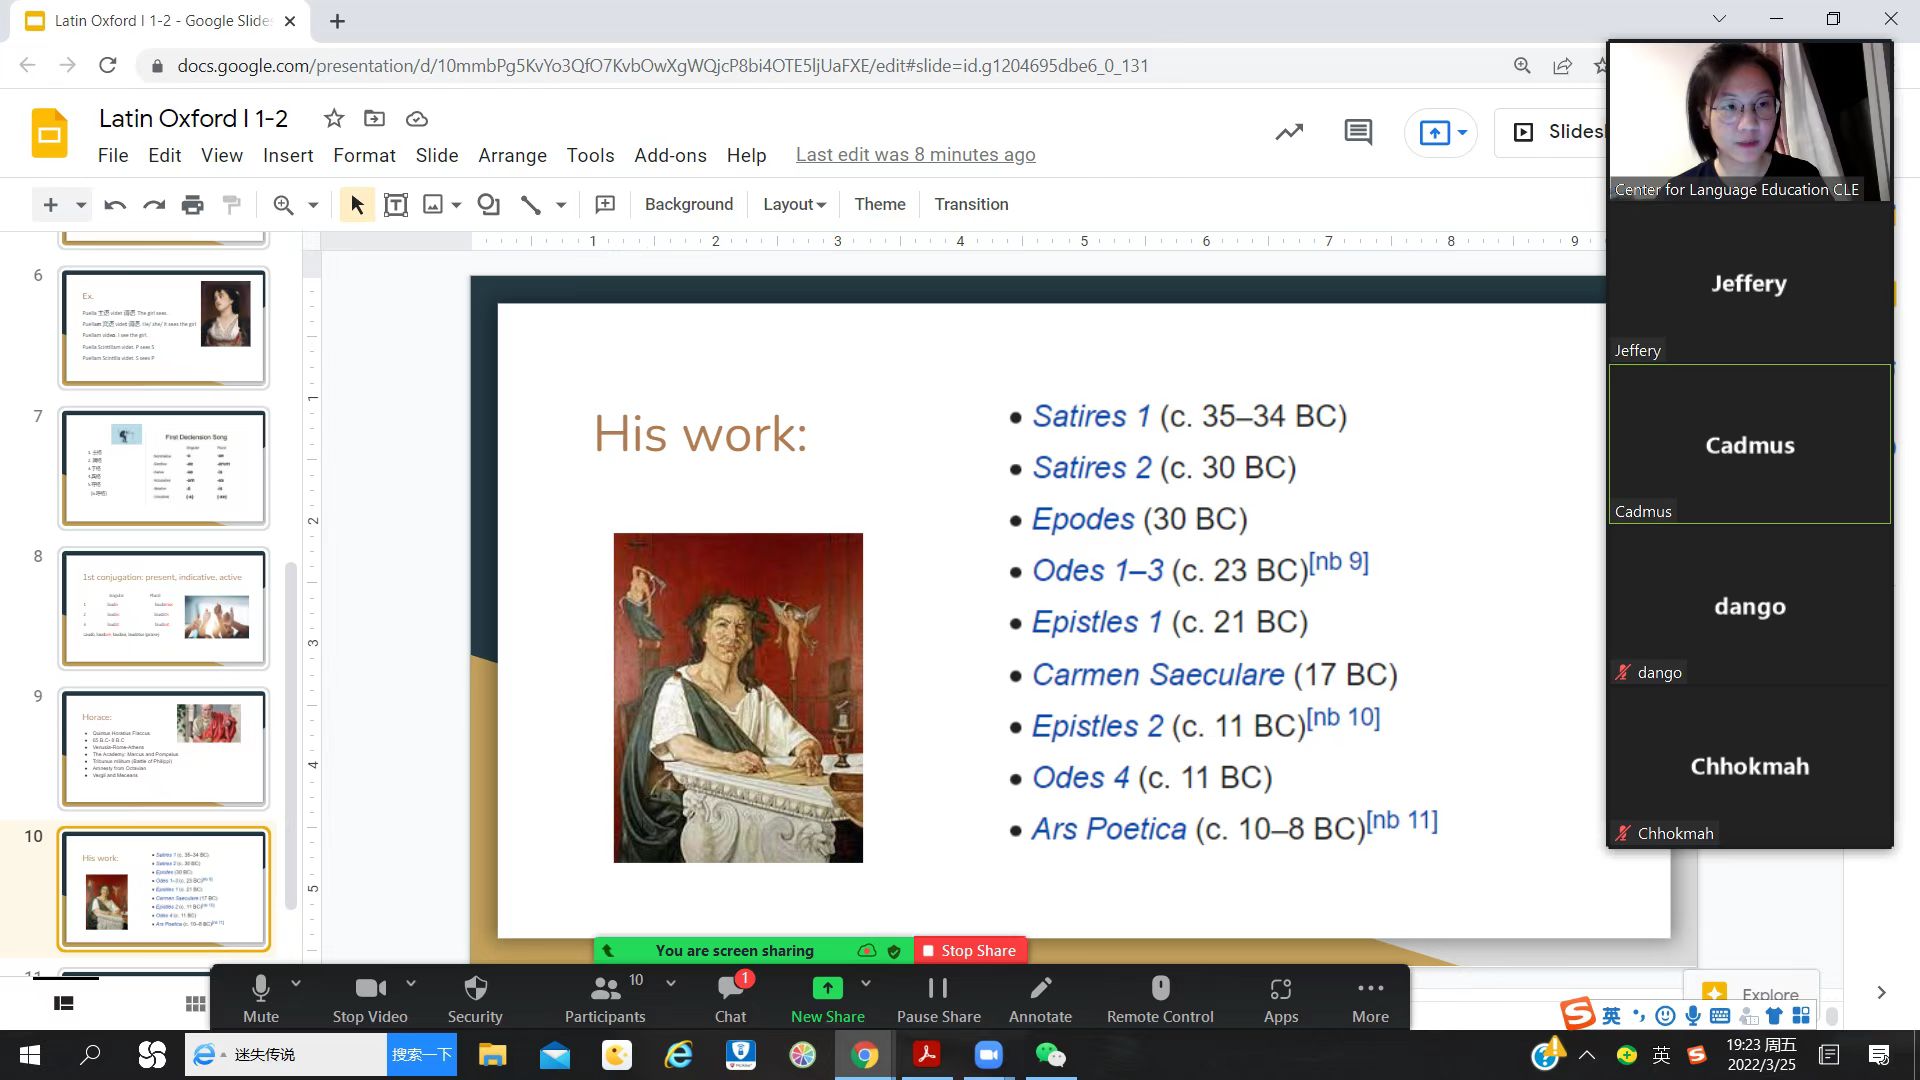Image resolution: width=1920 pixels, height=1080 pixels.
Task: Open comment history icon
Action: click(x=1358, y=132)
